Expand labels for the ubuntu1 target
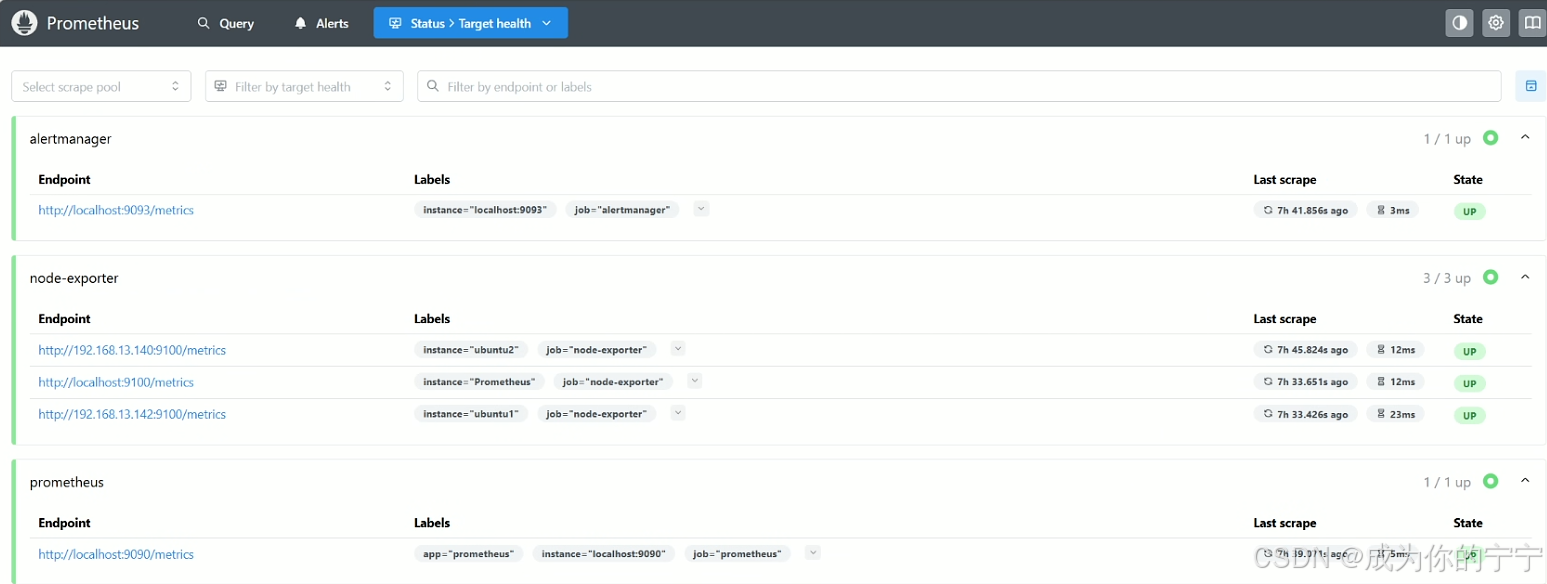 point(678,413)
